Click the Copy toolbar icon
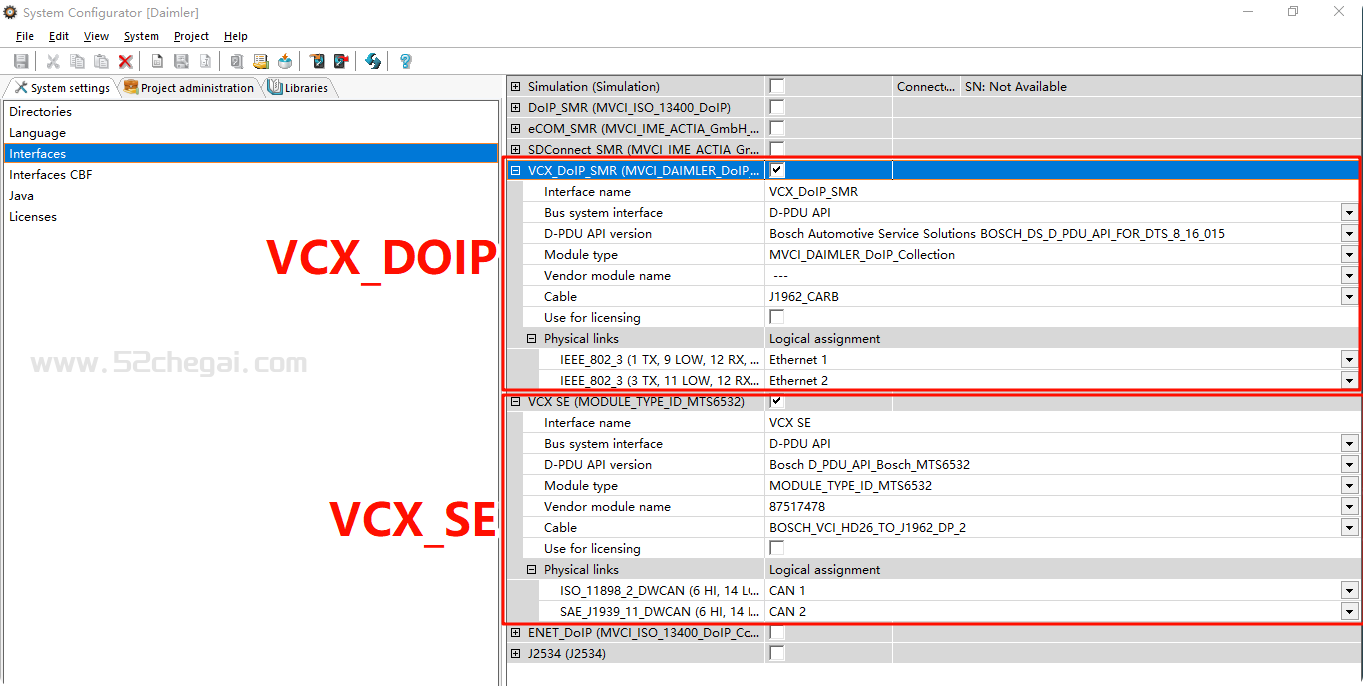 pyautogui.click(x=77, y=62)
